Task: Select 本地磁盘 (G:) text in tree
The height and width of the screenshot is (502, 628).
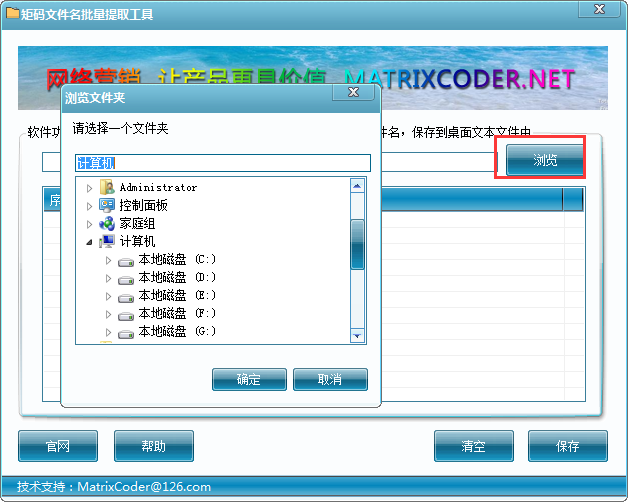Action: [x=177, y=331]
